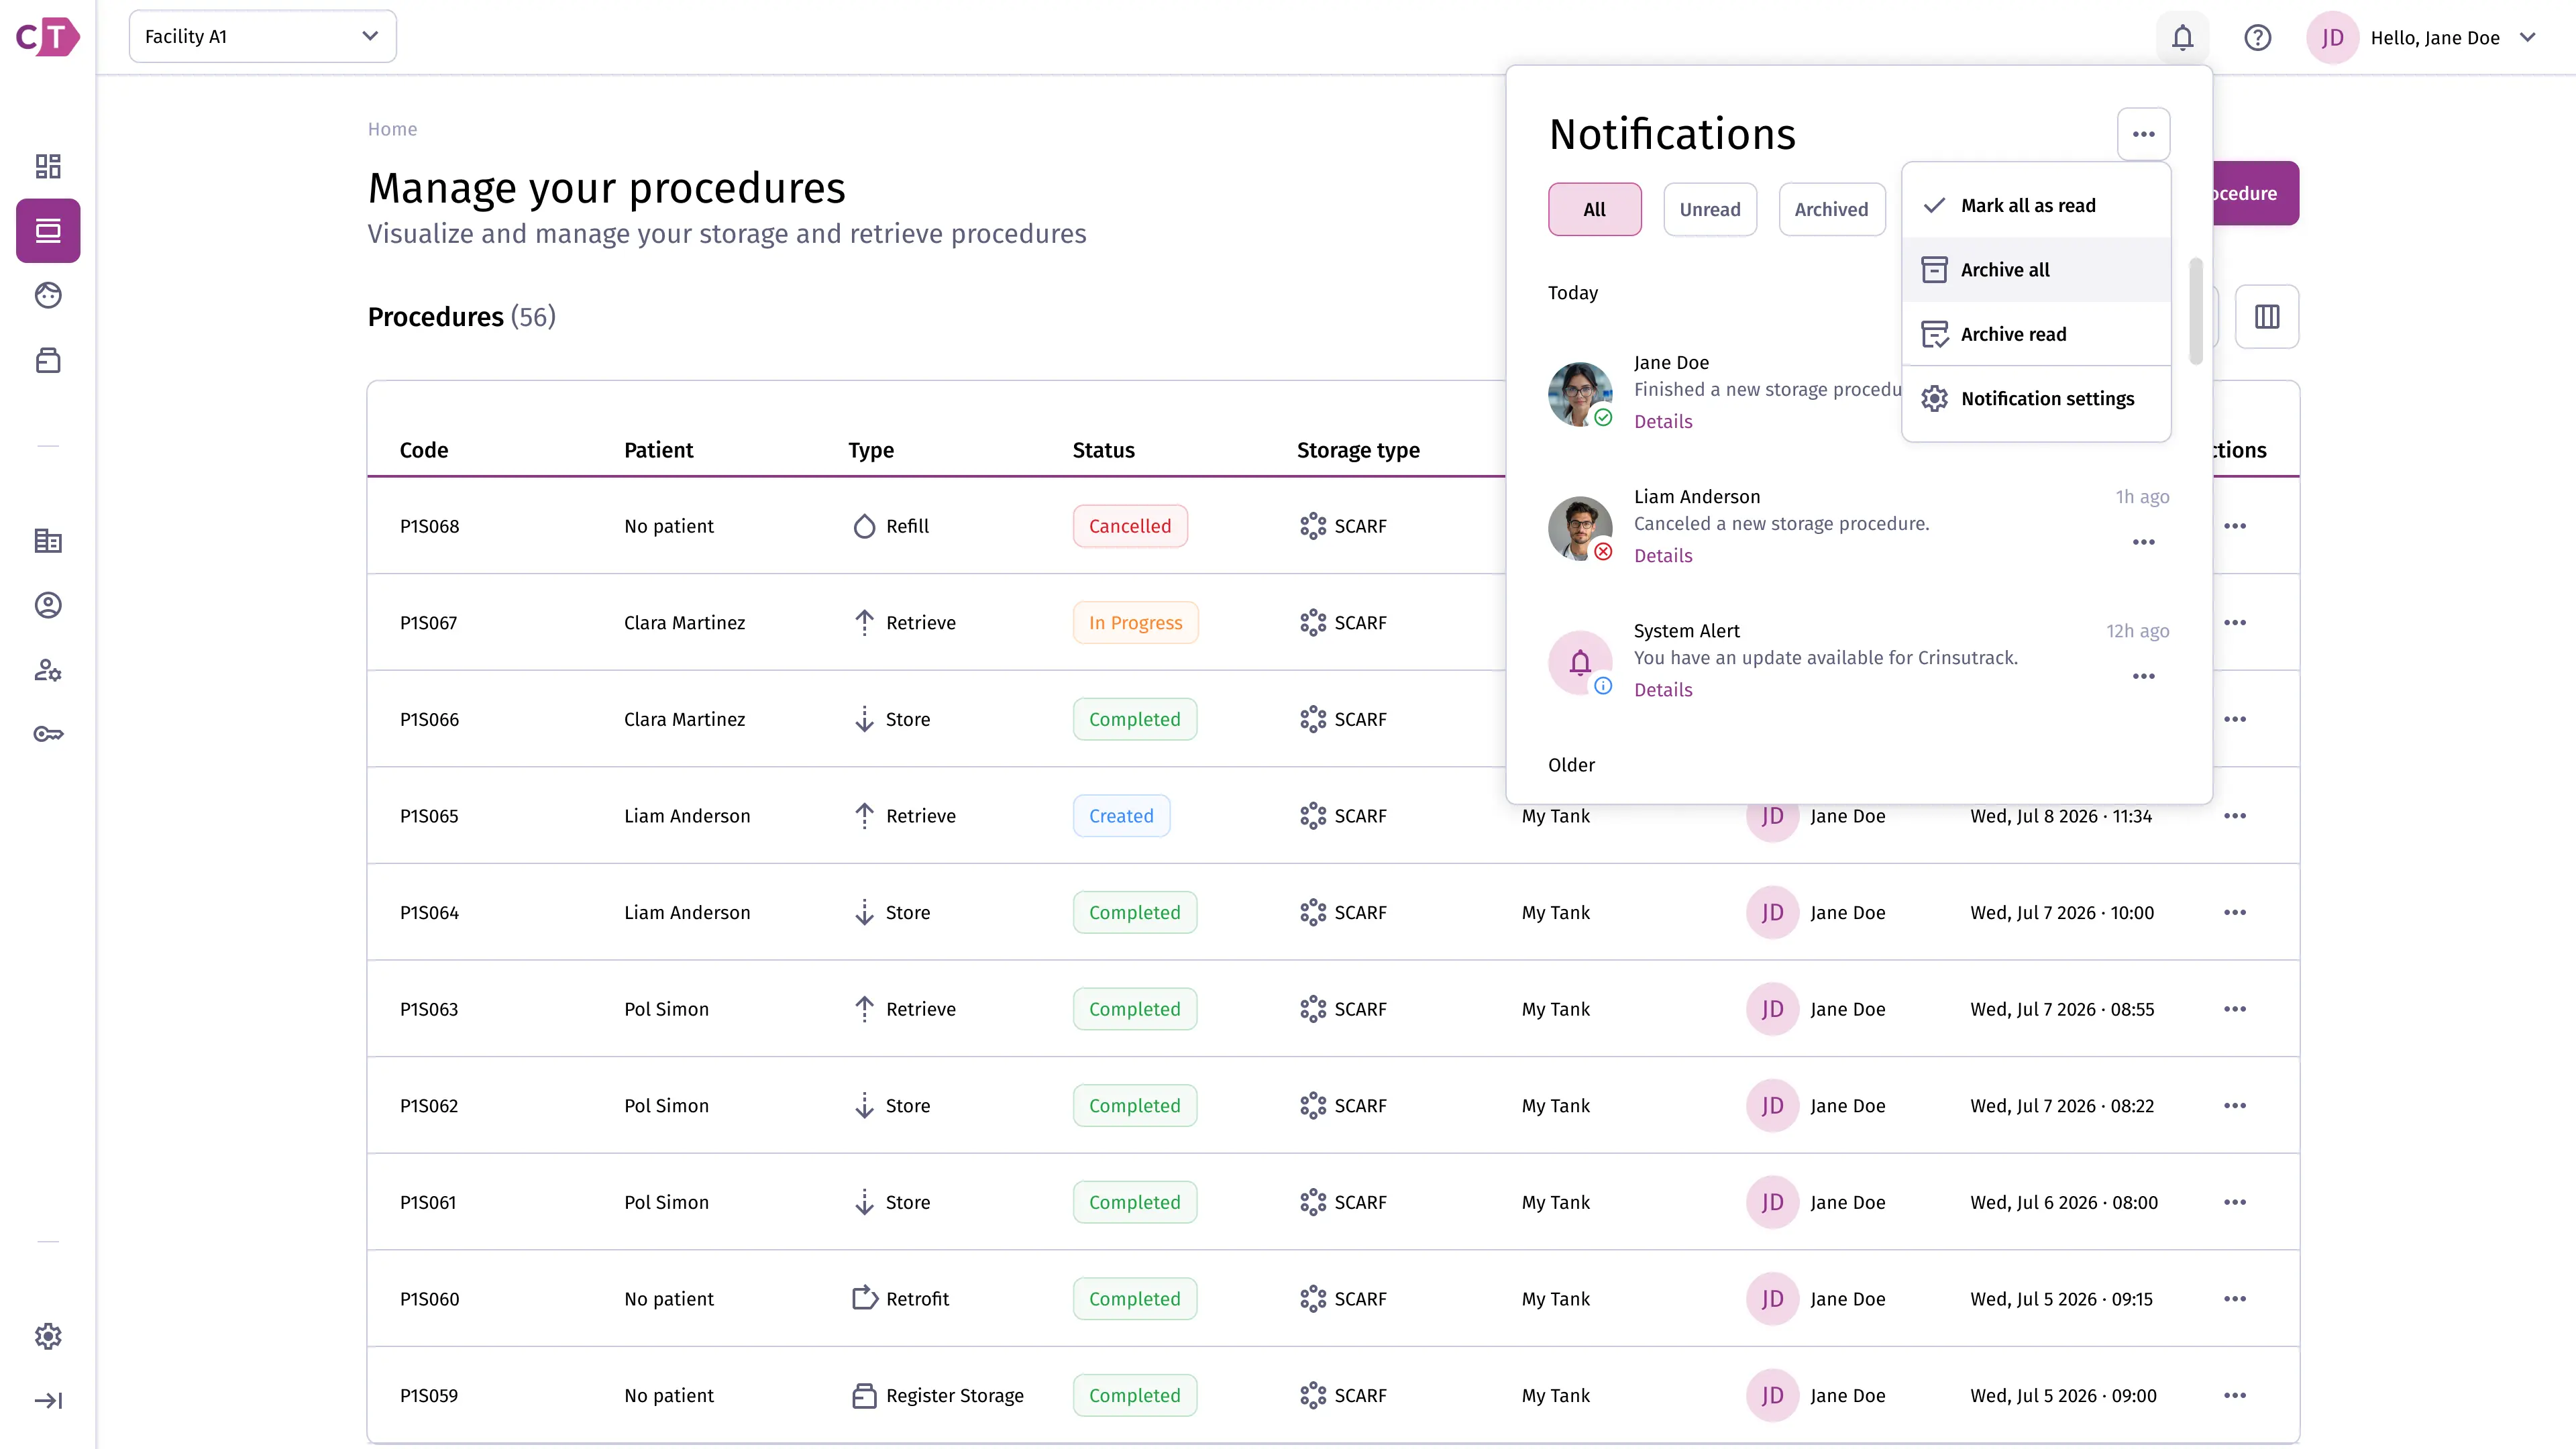Open the user management gear icon in sidebar
This screenshot has height=1449, width=2576.
[48, 670]
